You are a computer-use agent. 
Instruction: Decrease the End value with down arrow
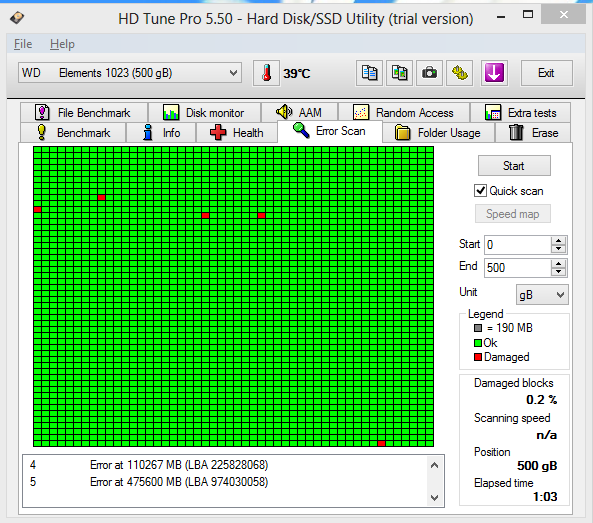pyautogui.click(x=559, y=272)
